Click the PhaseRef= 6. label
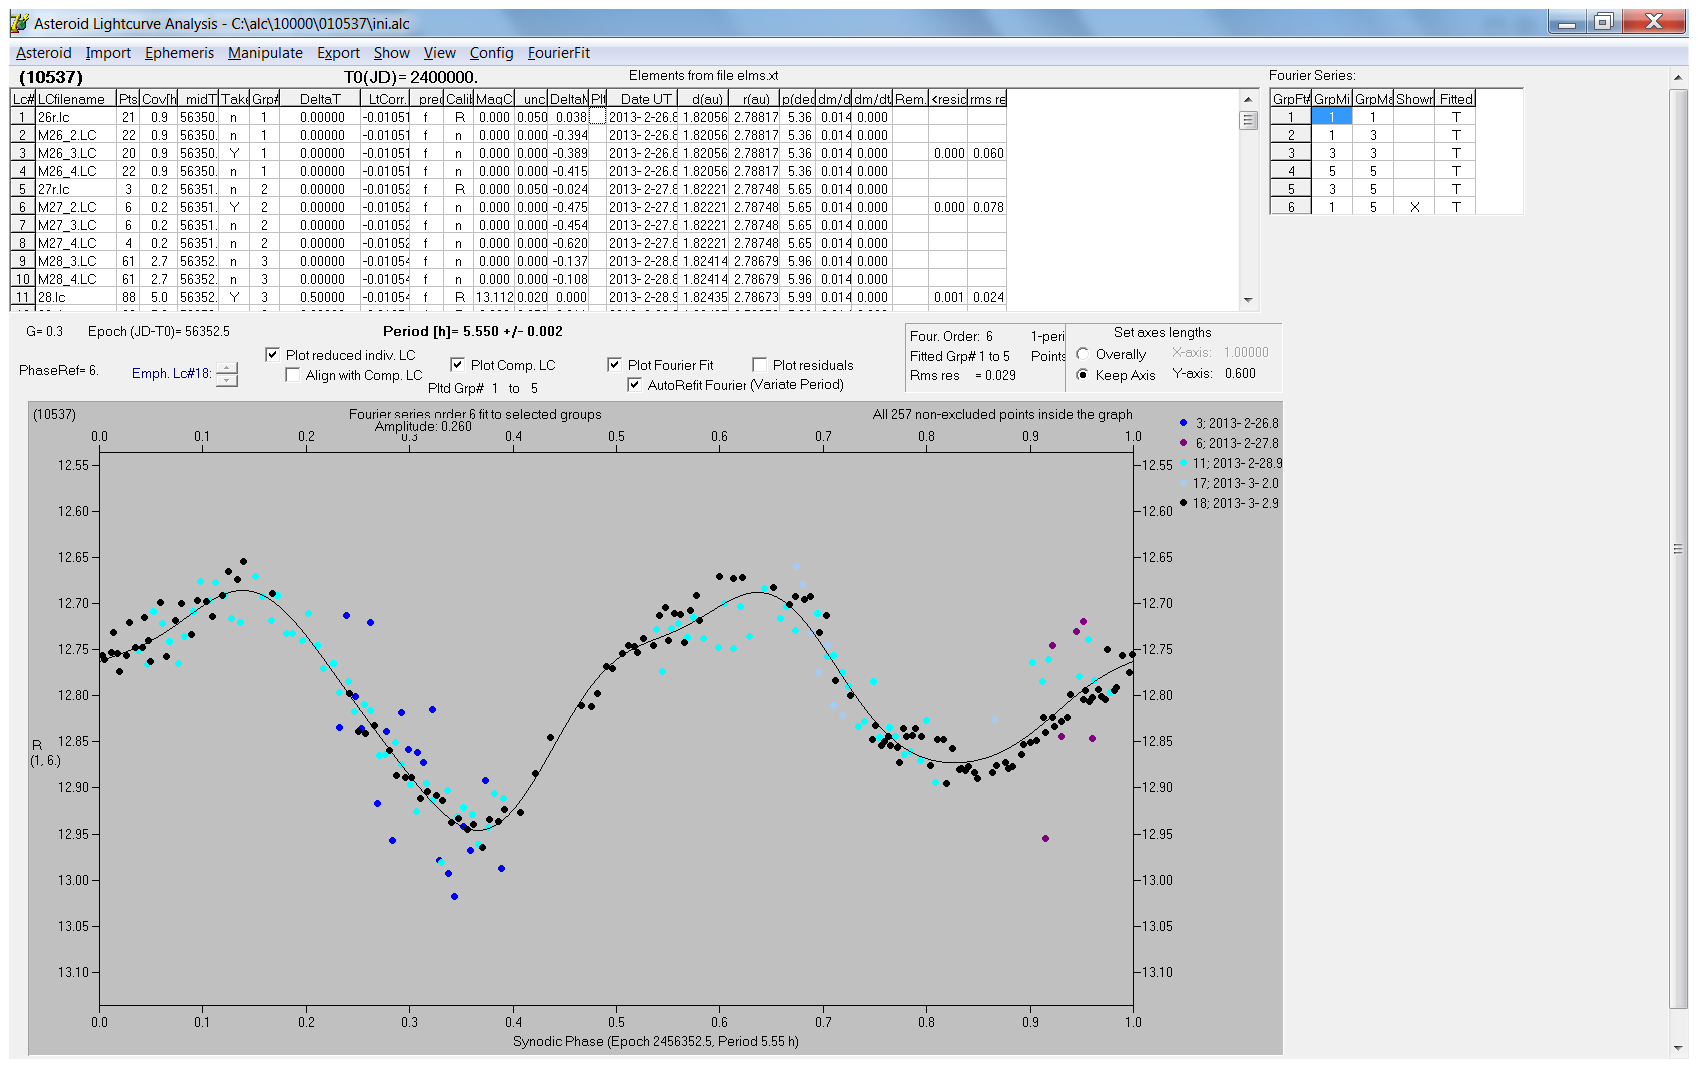The height and width of the screenshot is (1068, 1698). [58, 370]
